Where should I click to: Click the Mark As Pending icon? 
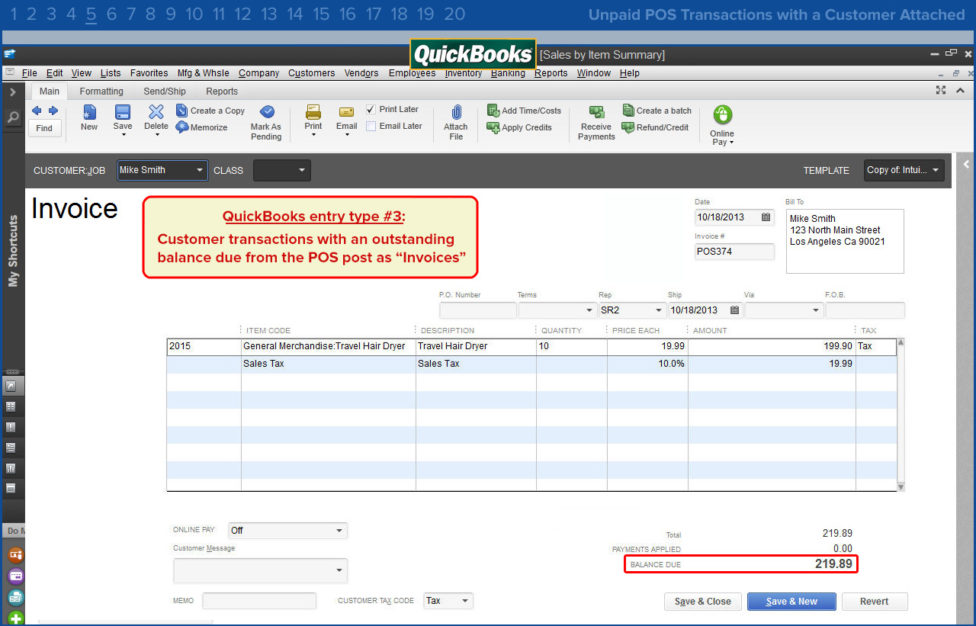tap(266, 112)
